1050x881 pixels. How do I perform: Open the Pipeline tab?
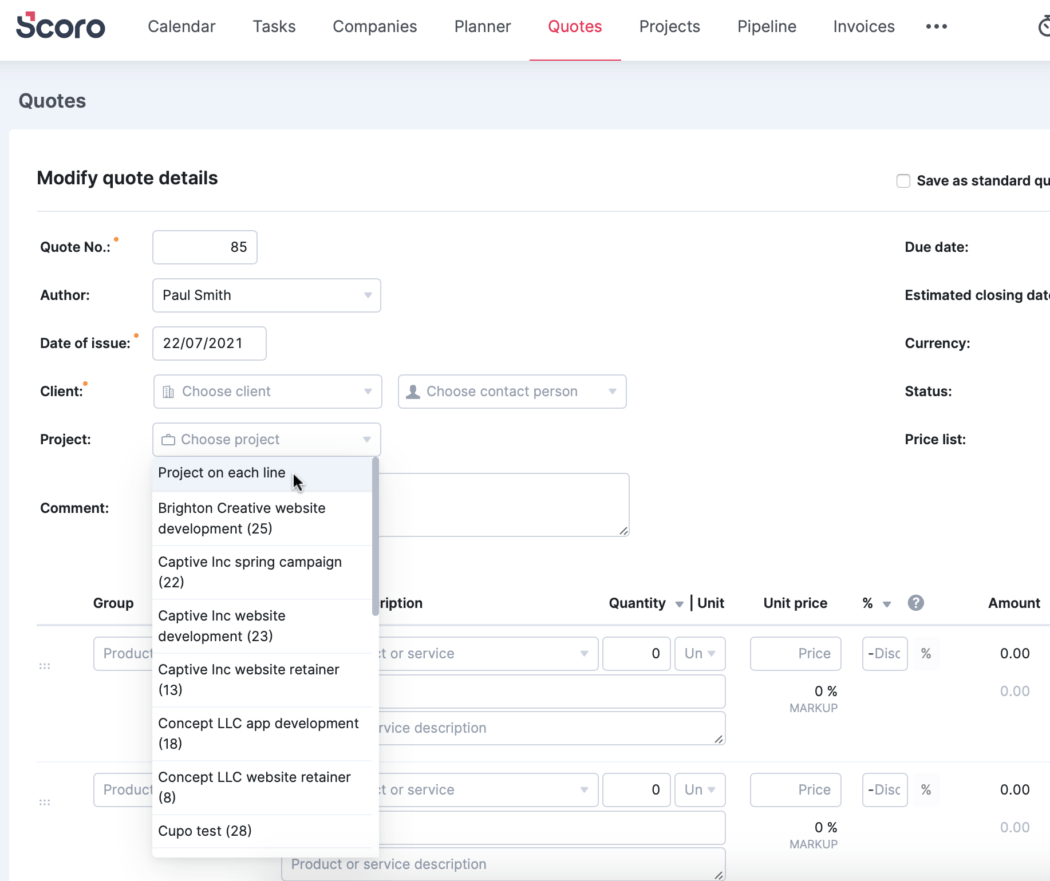tap(767, 27)
